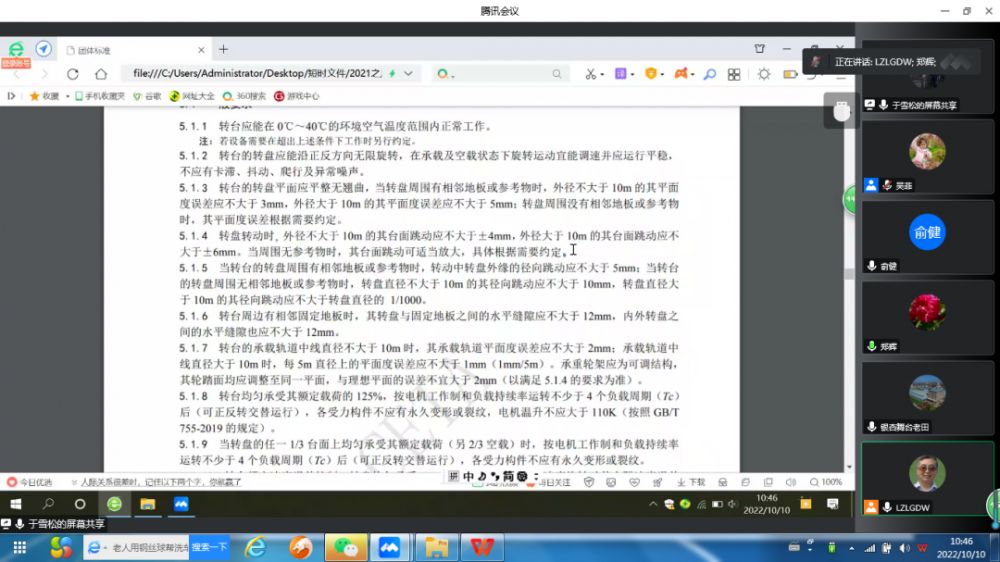Expand the bookmarks bar sidebar arrow

click(11, 96)
